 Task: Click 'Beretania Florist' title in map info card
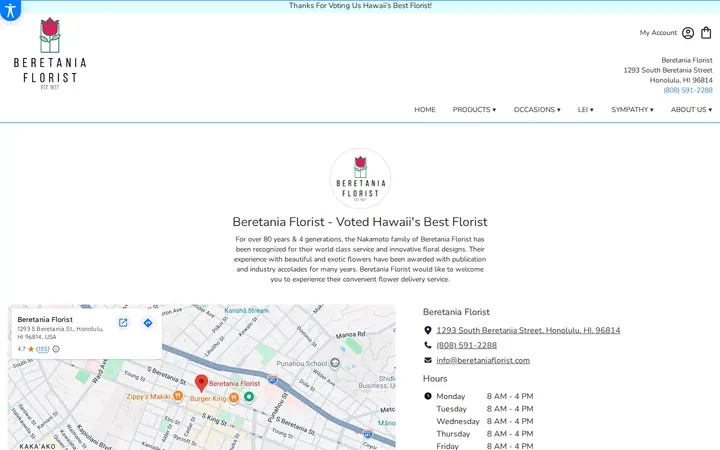click(x=45, y=320)
